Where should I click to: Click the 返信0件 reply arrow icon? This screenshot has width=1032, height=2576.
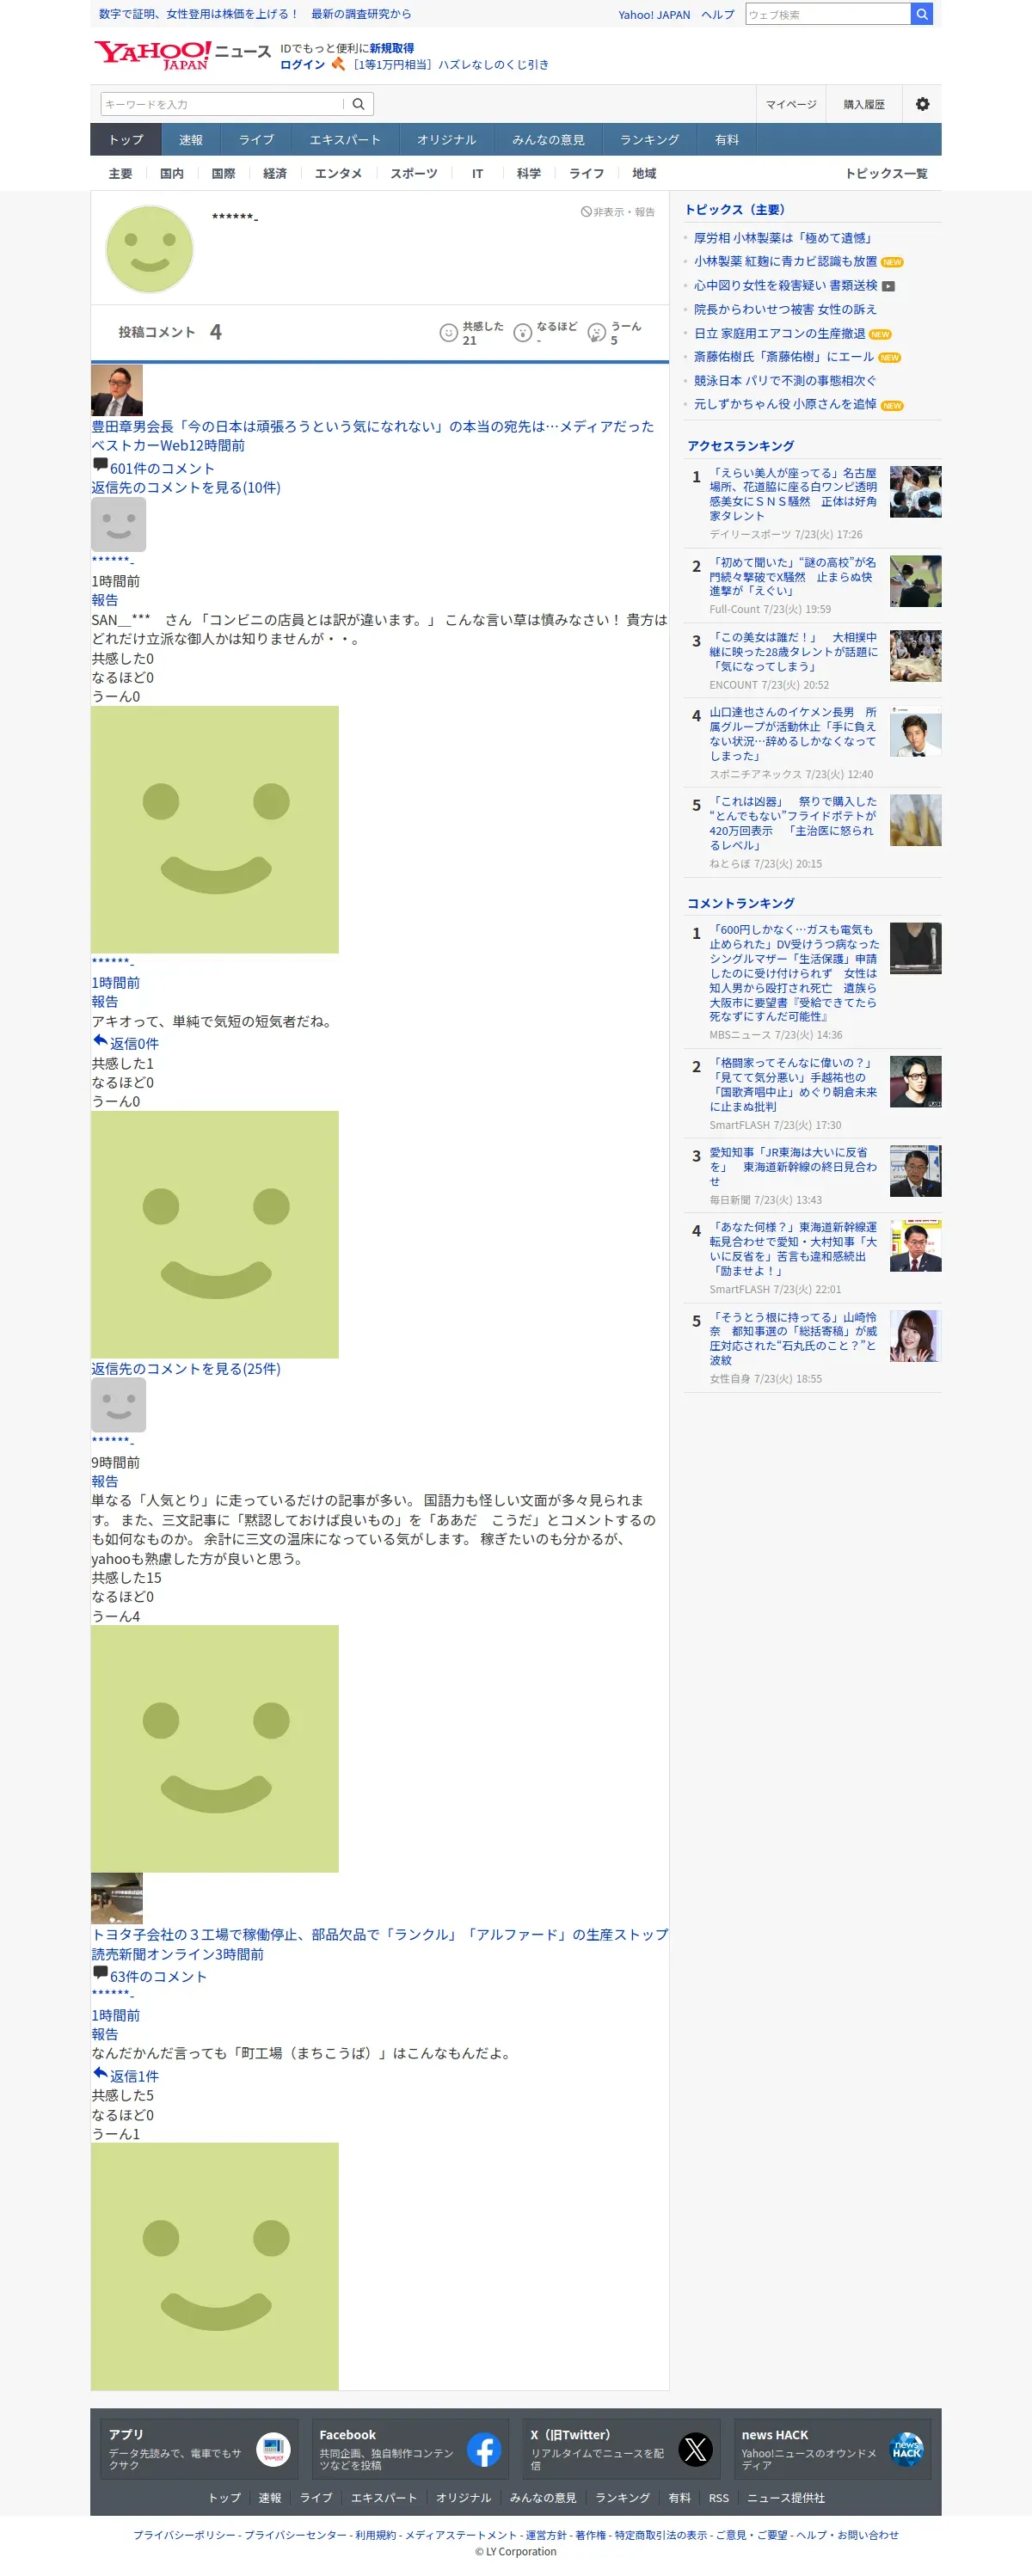coord(100,1040)
